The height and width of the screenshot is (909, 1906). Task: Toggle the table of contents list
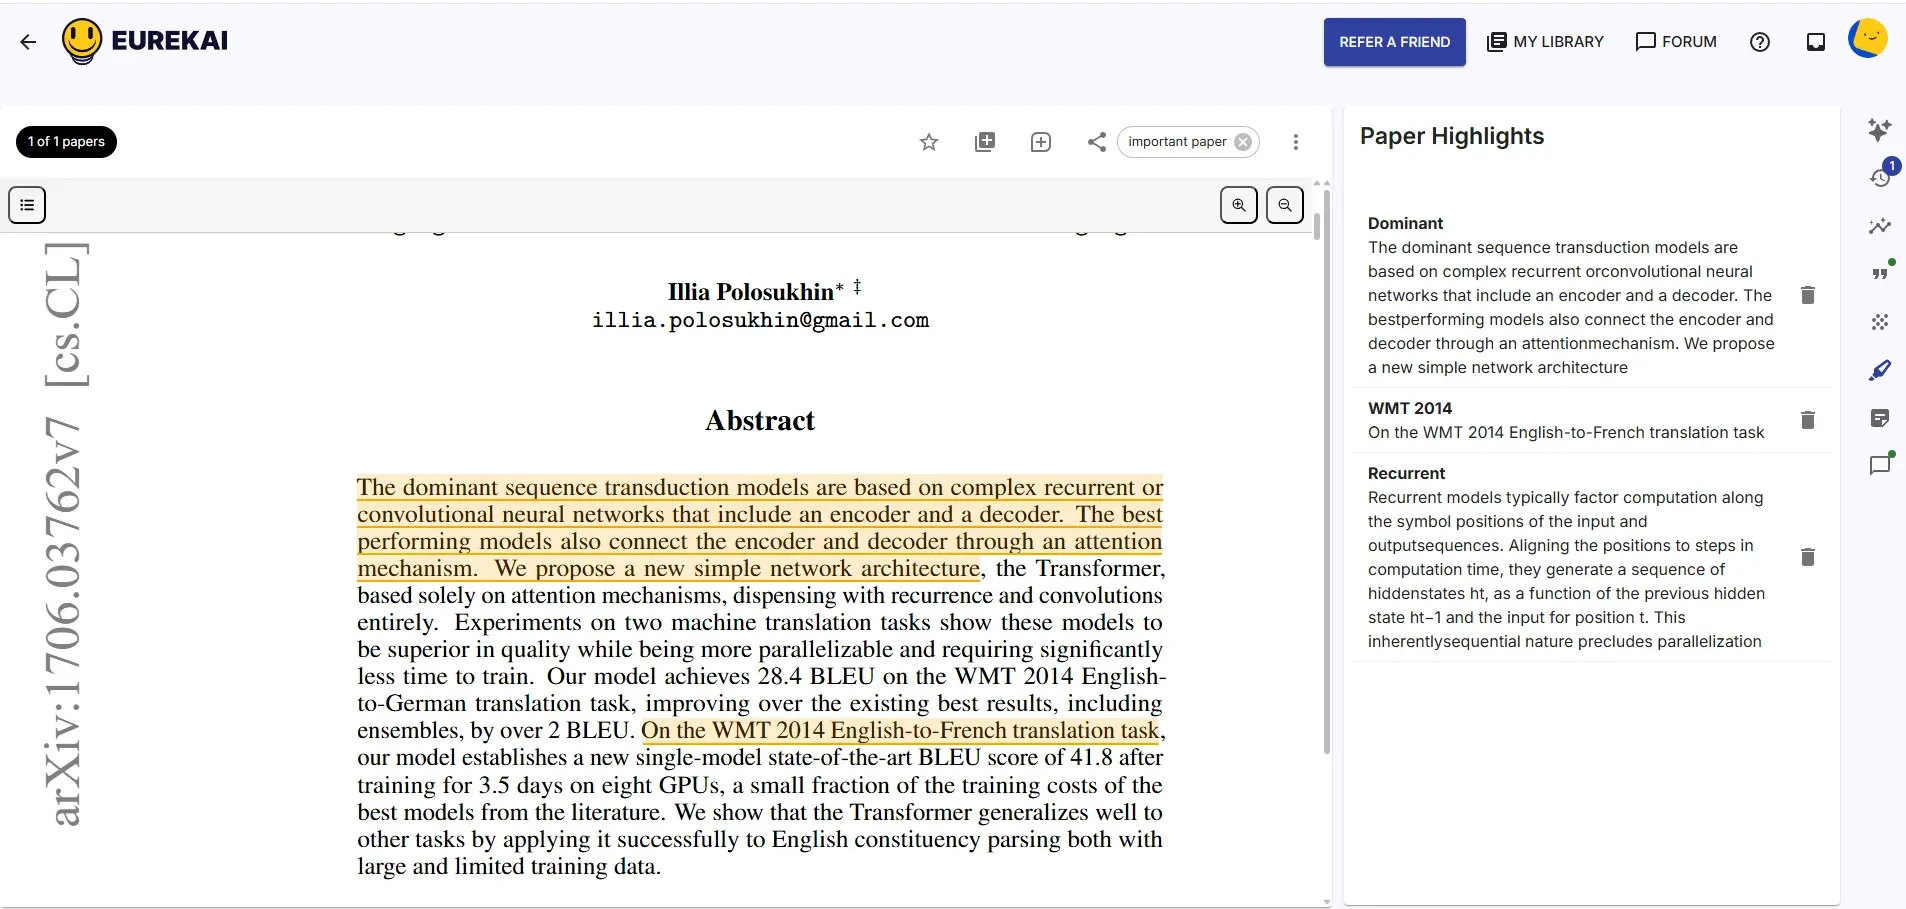point(27,205)
